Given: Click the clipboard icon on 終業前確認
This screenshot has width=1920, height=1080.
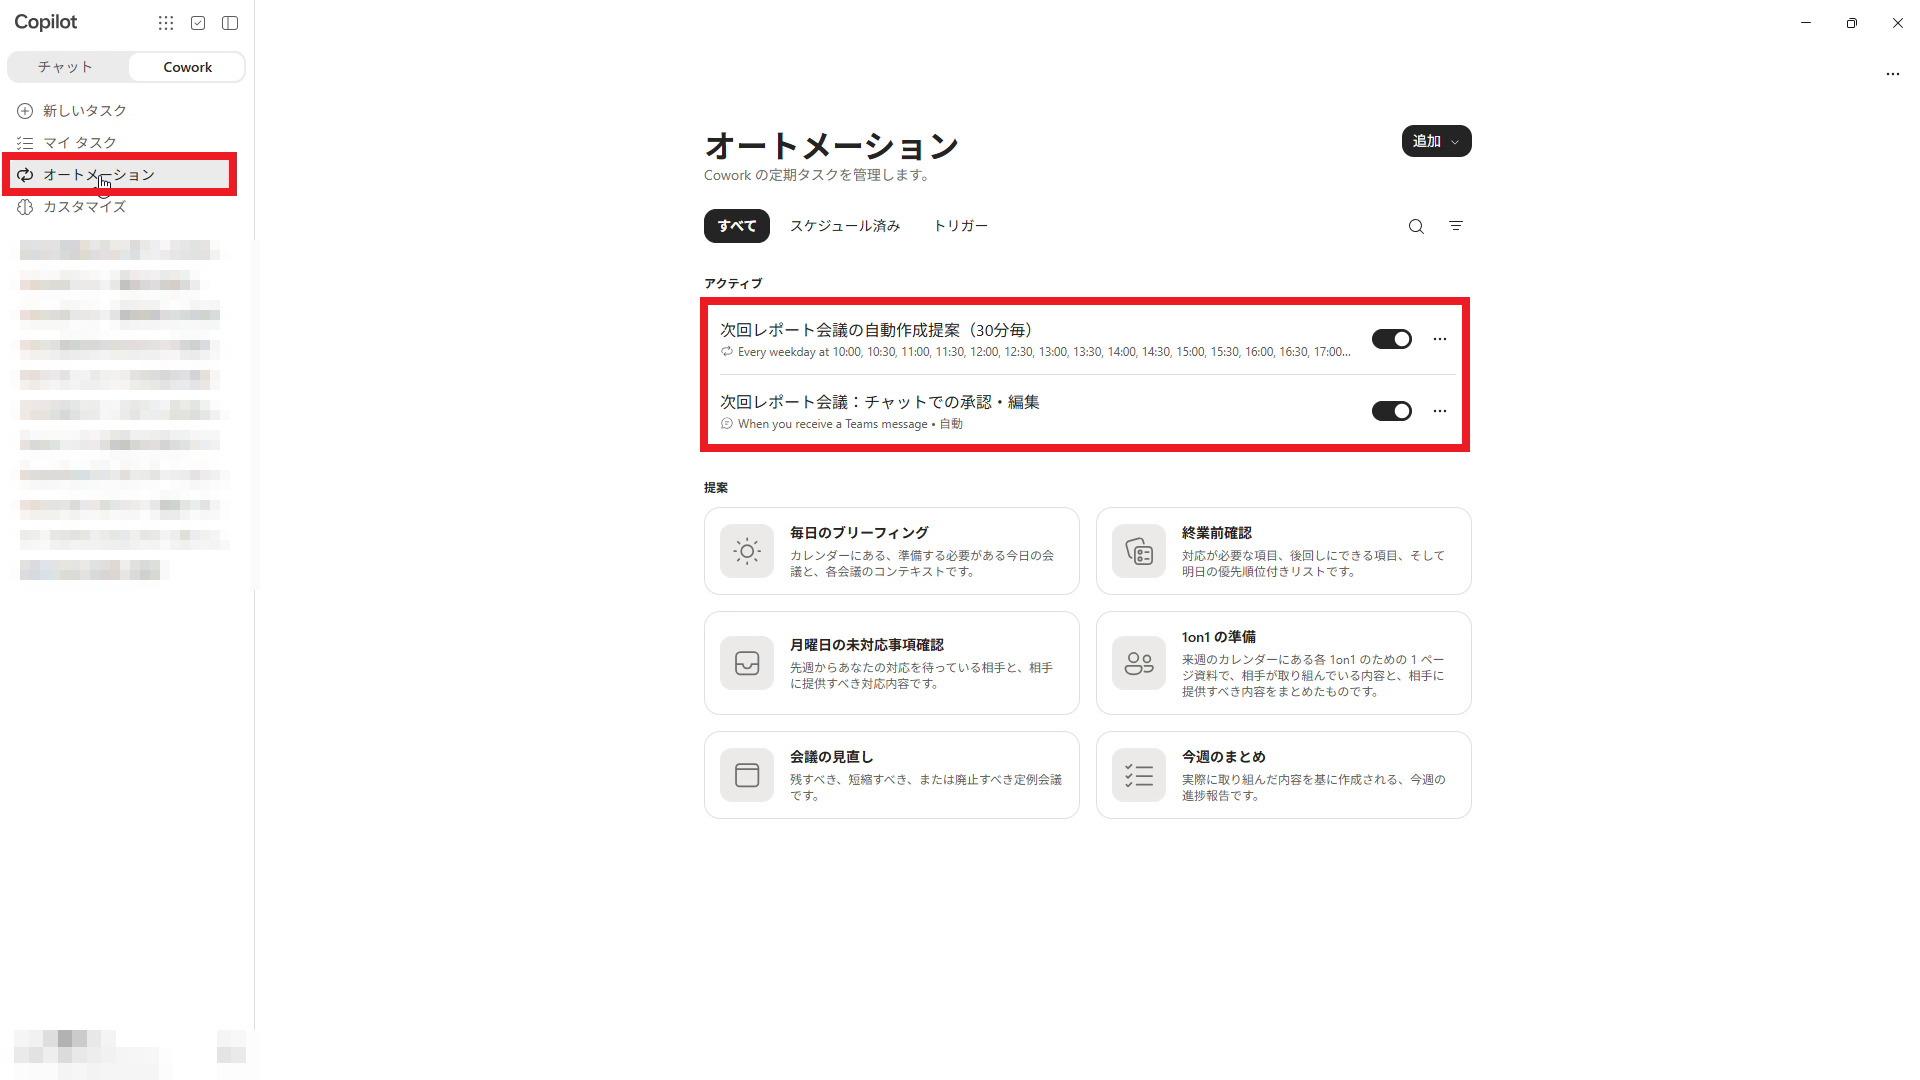Looking at the screenshot, I should click(x=1139, y=551).
